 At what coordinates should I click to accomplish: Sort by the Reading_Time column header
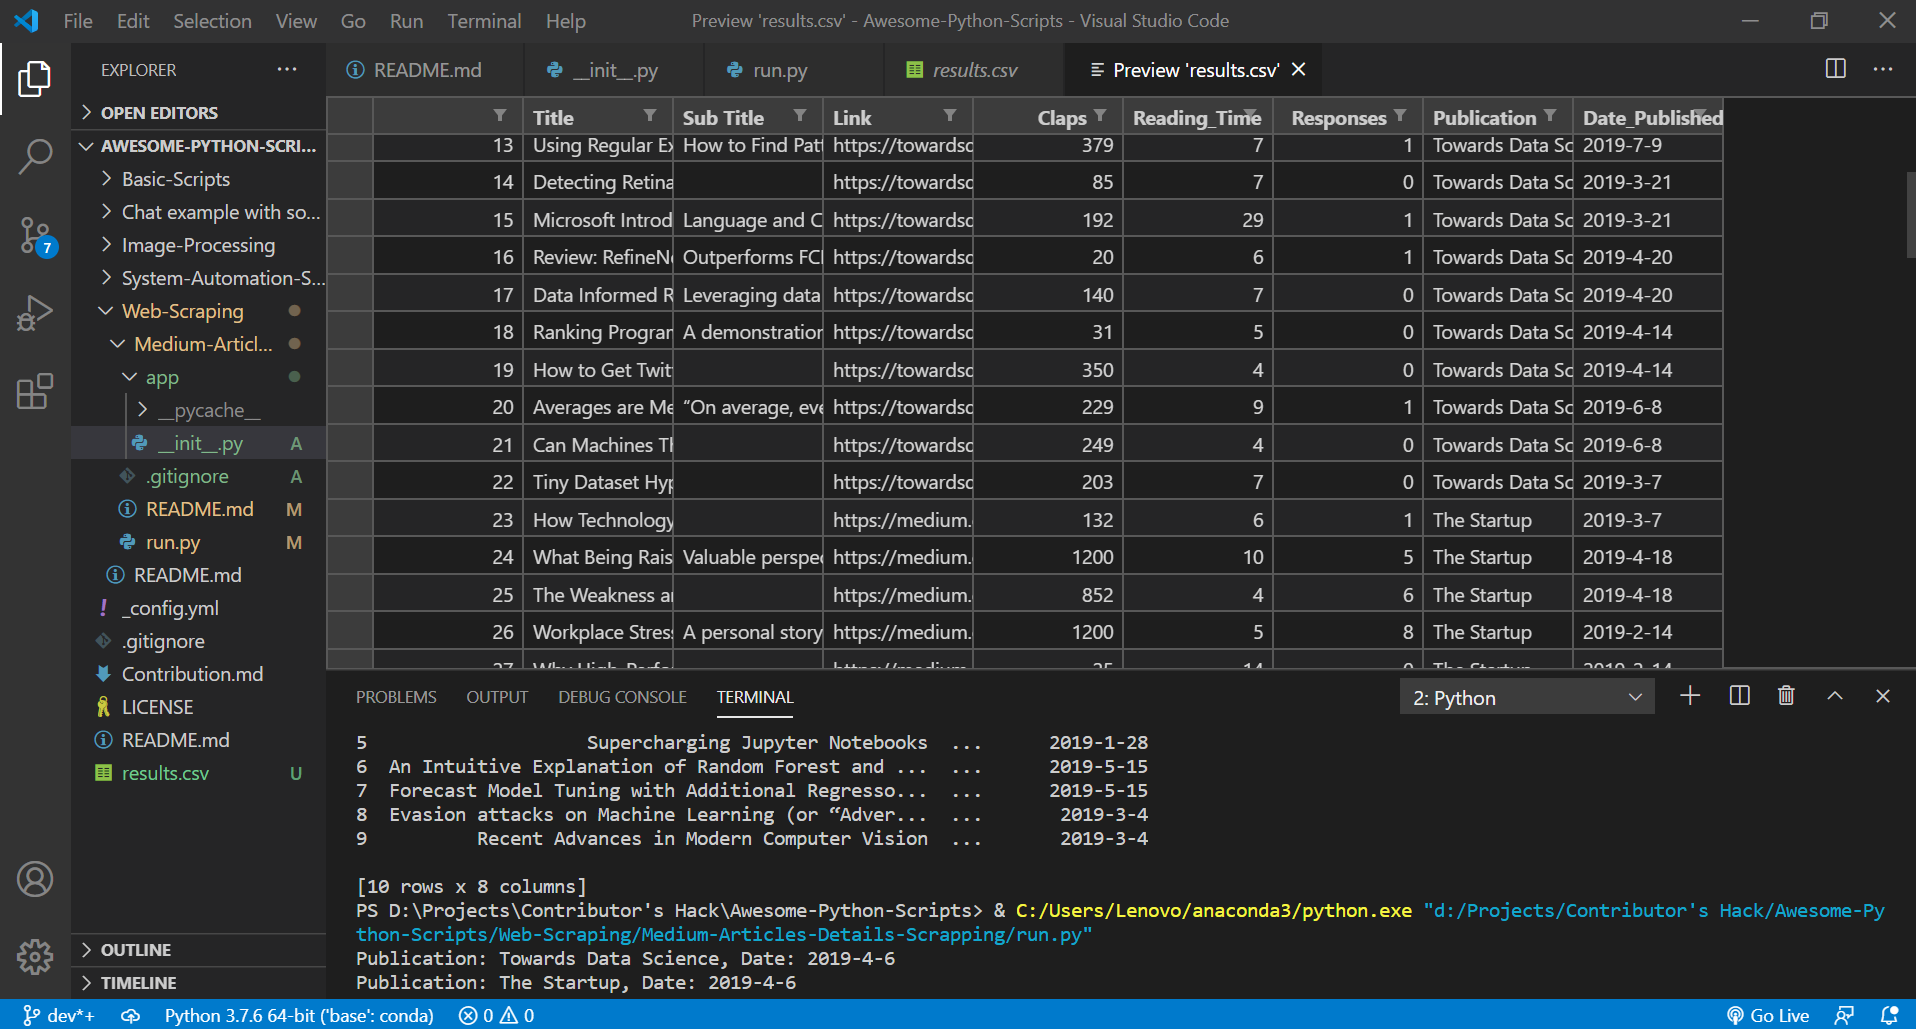click(x=1196, y=117)
